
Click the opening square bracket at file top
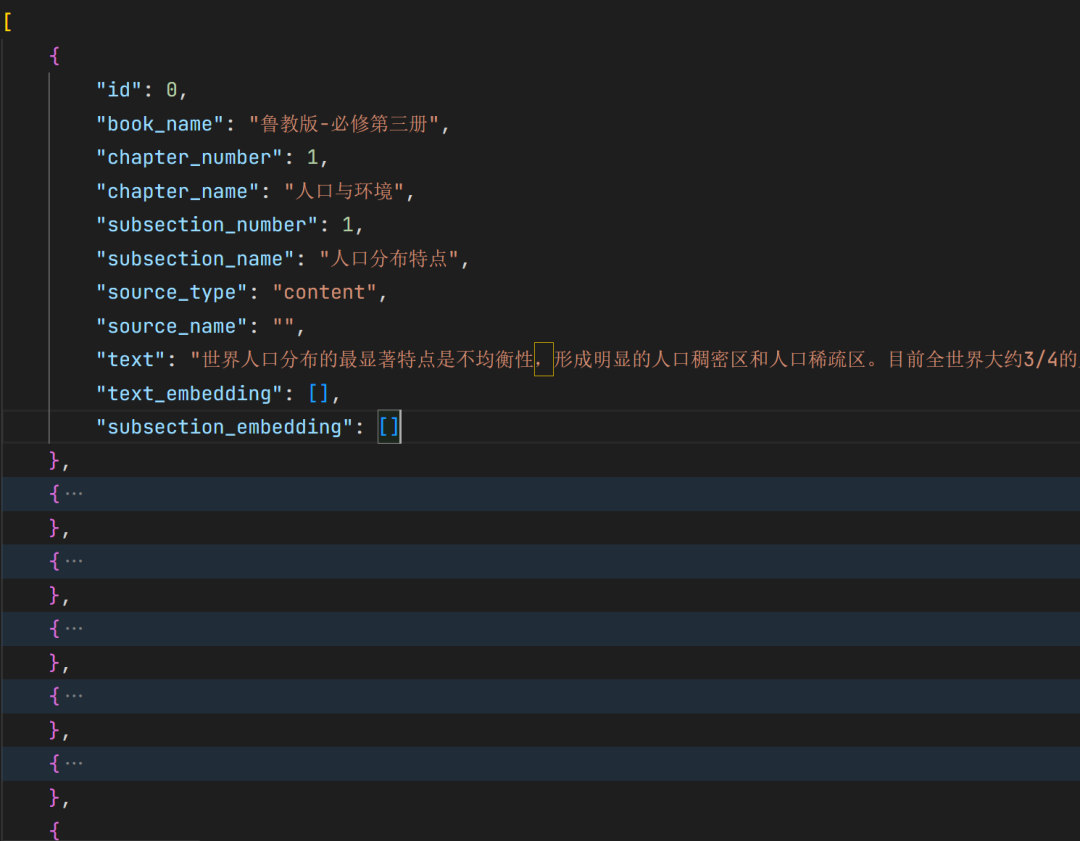8,22
